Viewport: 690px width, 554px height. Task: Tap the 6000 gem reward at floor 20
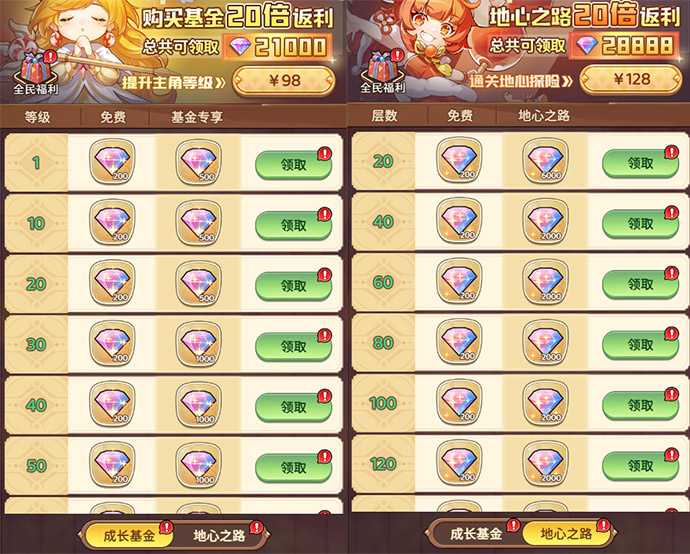545,160
